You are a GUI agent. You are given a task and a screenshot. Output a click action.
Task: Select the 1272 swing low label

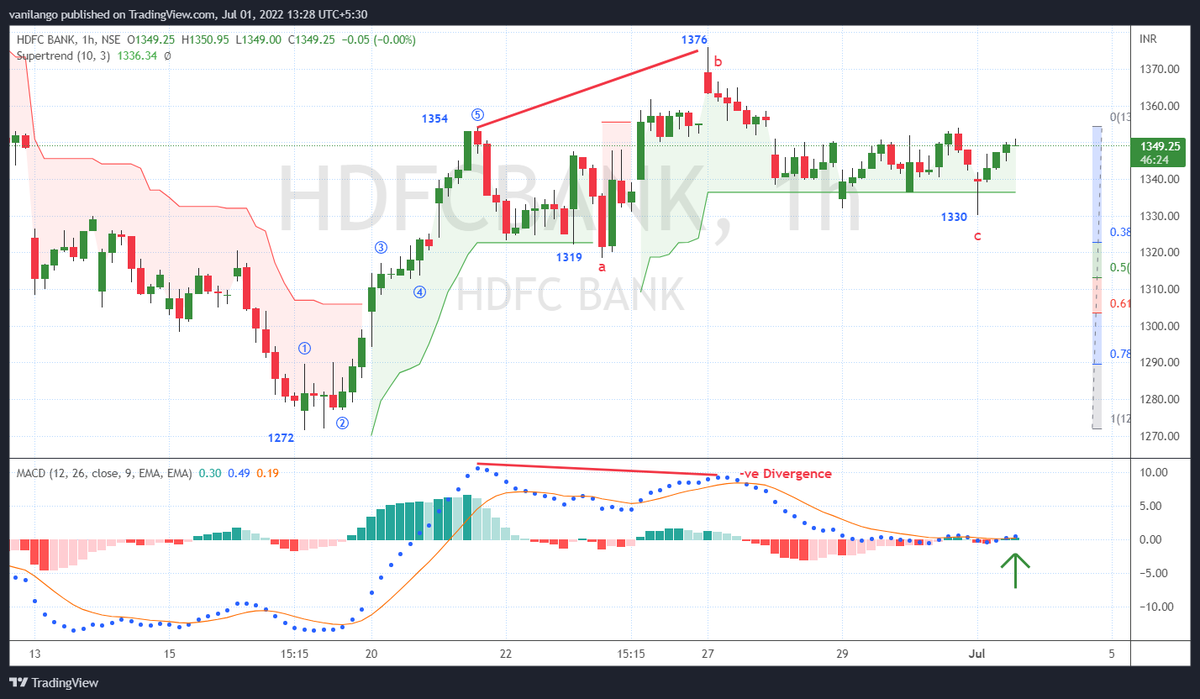click(x=281, y=437)
